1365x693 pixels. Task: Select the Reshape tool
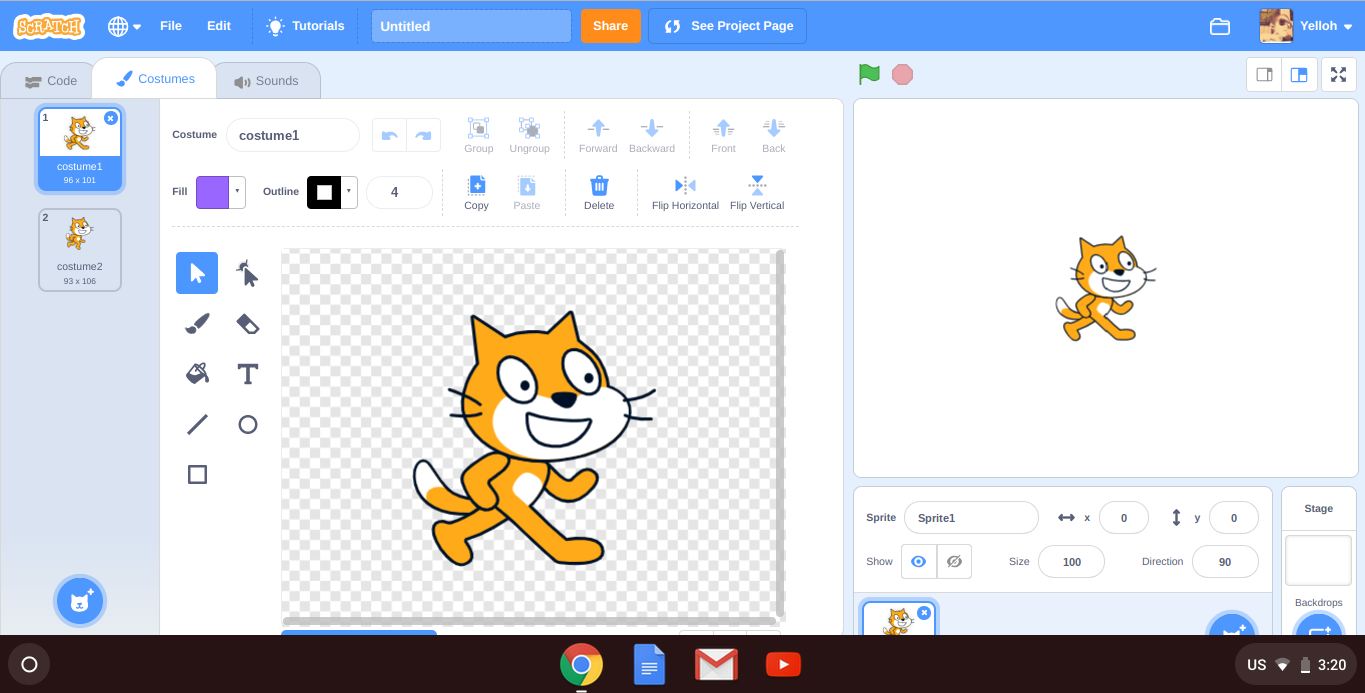click(247, 273)
